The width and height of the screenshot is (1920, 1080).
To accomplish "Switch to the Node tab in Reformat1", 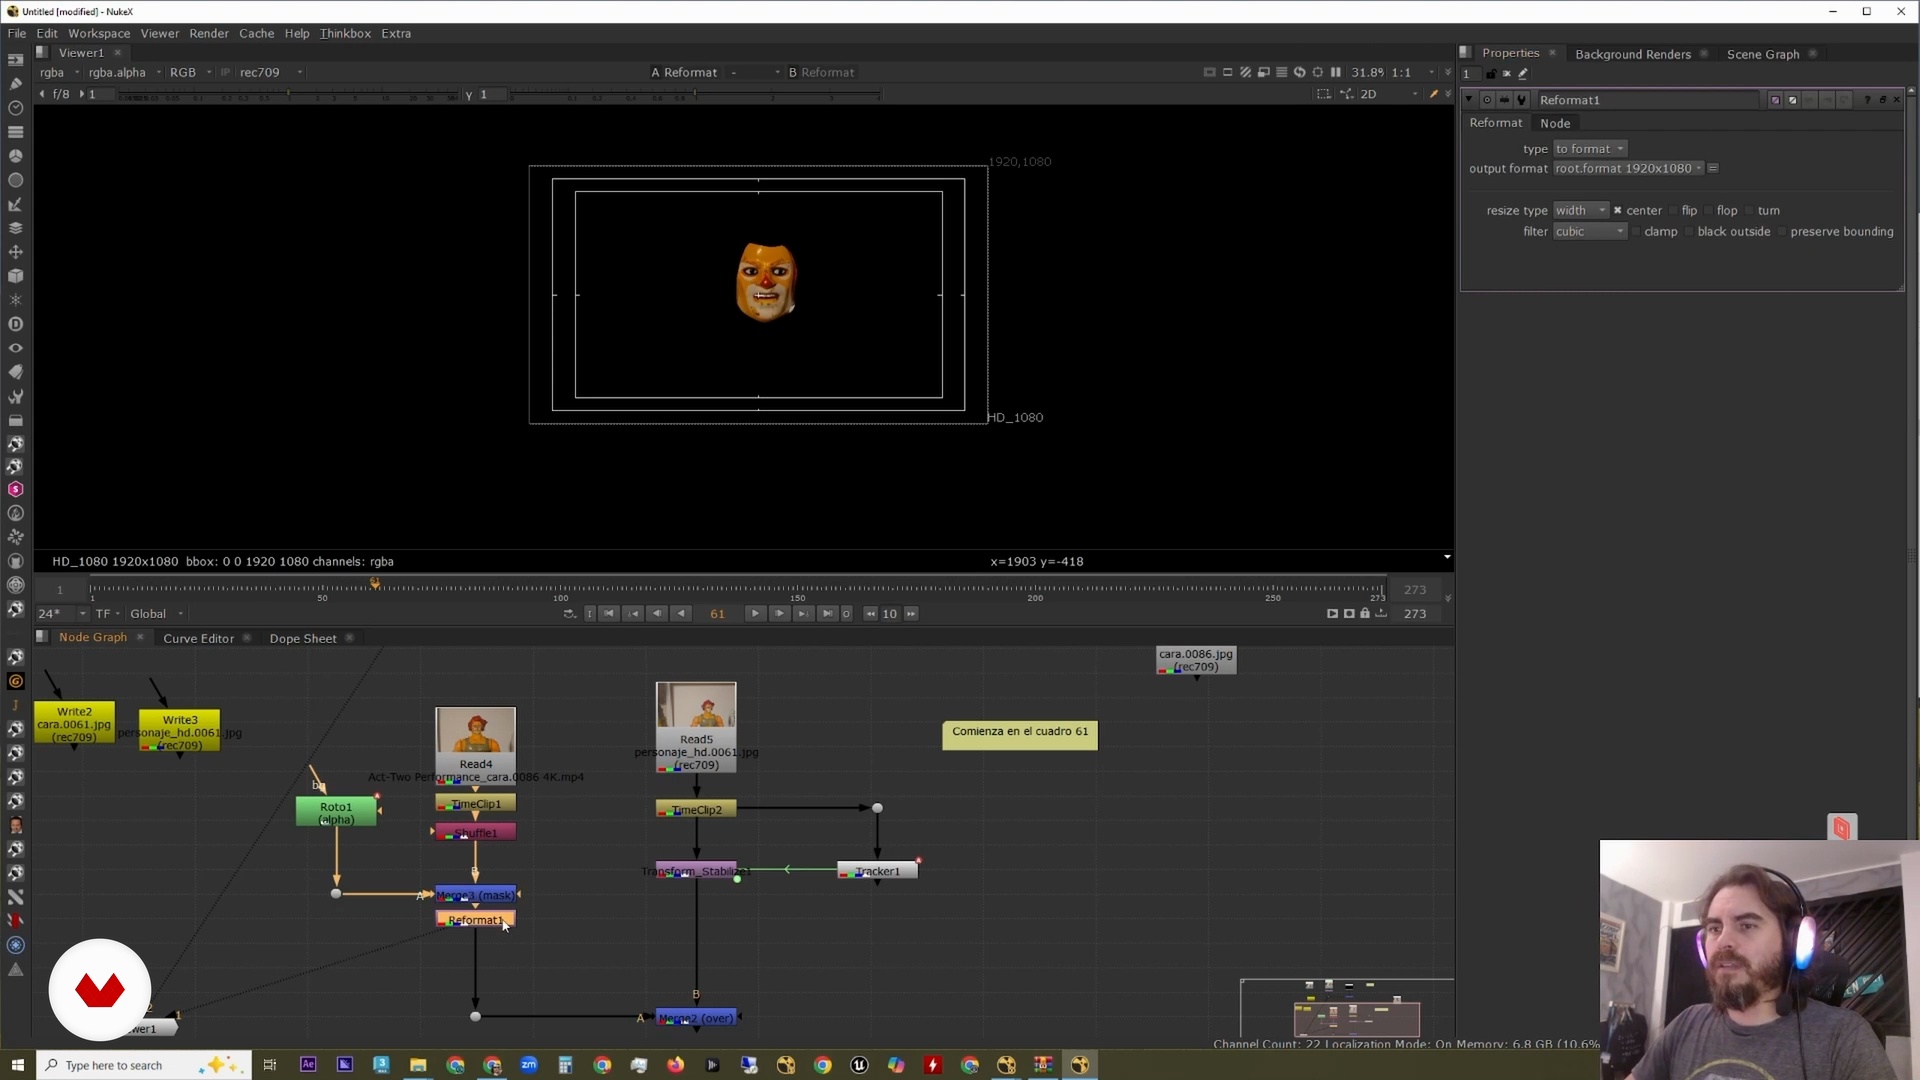I will point(1555,123).
